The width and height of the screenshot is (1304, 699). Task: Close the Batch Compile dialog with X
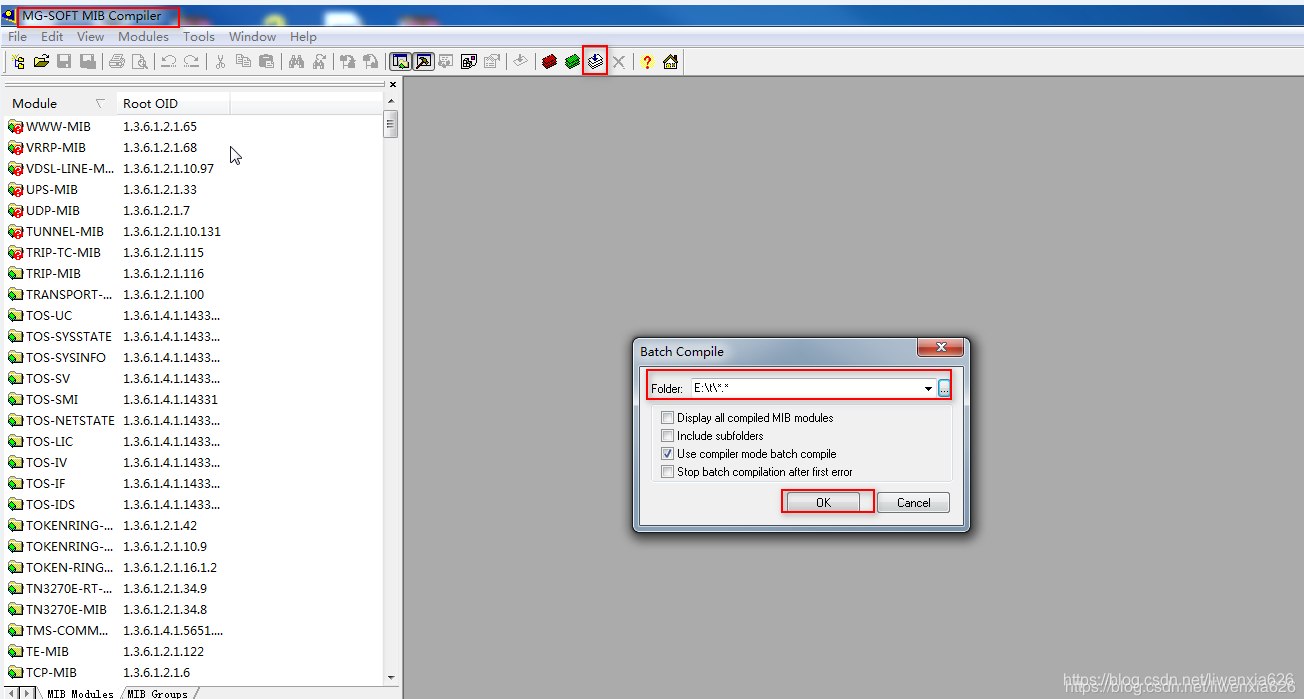[x=941, y=348]
